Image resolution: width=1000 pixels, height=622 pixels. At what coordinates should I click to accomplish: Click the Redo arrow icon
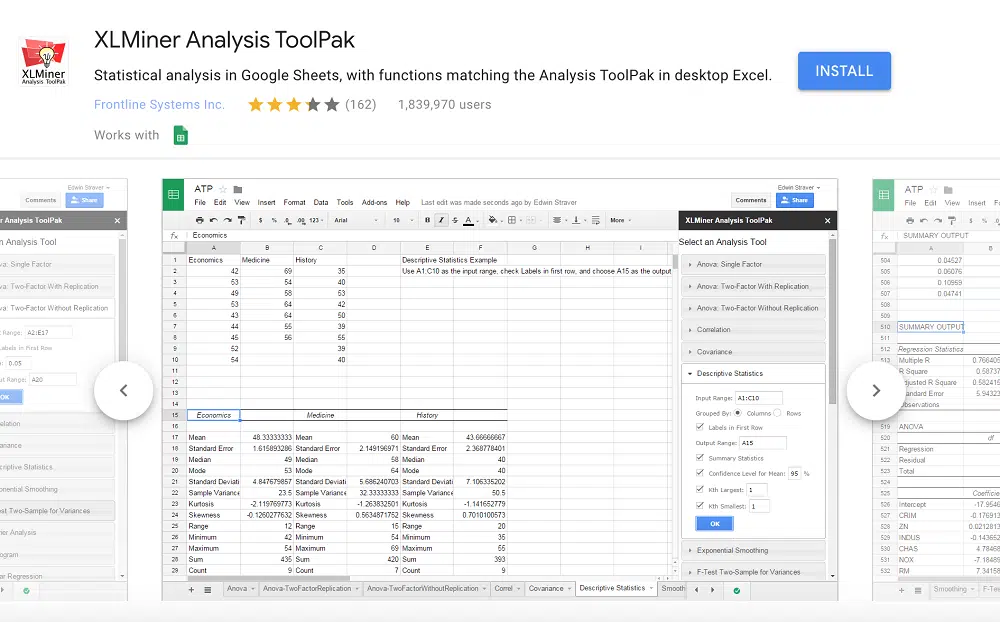pos(227,220)
